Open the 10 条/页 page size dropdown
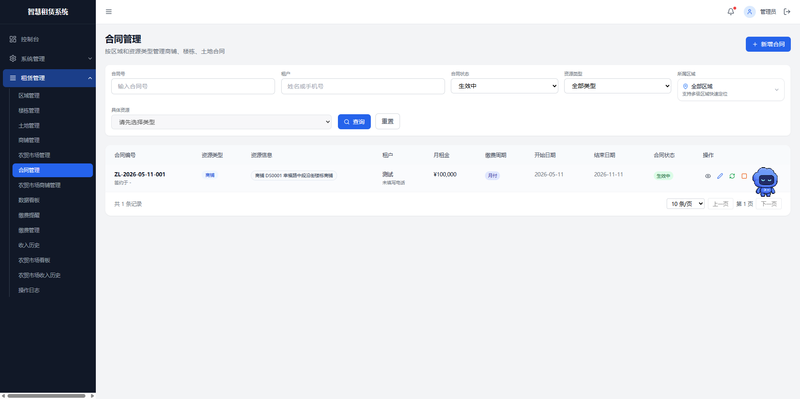The height and width of the screenshot is (399, 800). 685,204
